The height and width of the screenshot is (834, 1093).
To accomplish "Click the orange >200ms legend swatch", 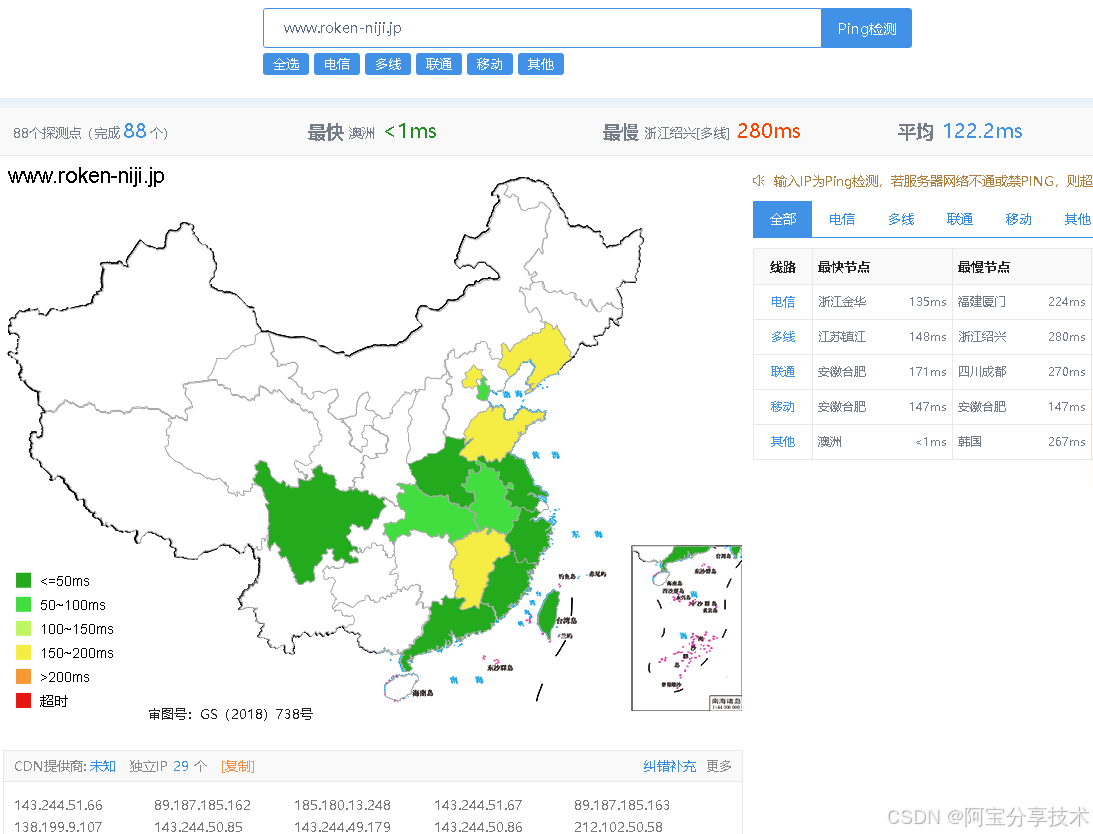I will point(24,676).
